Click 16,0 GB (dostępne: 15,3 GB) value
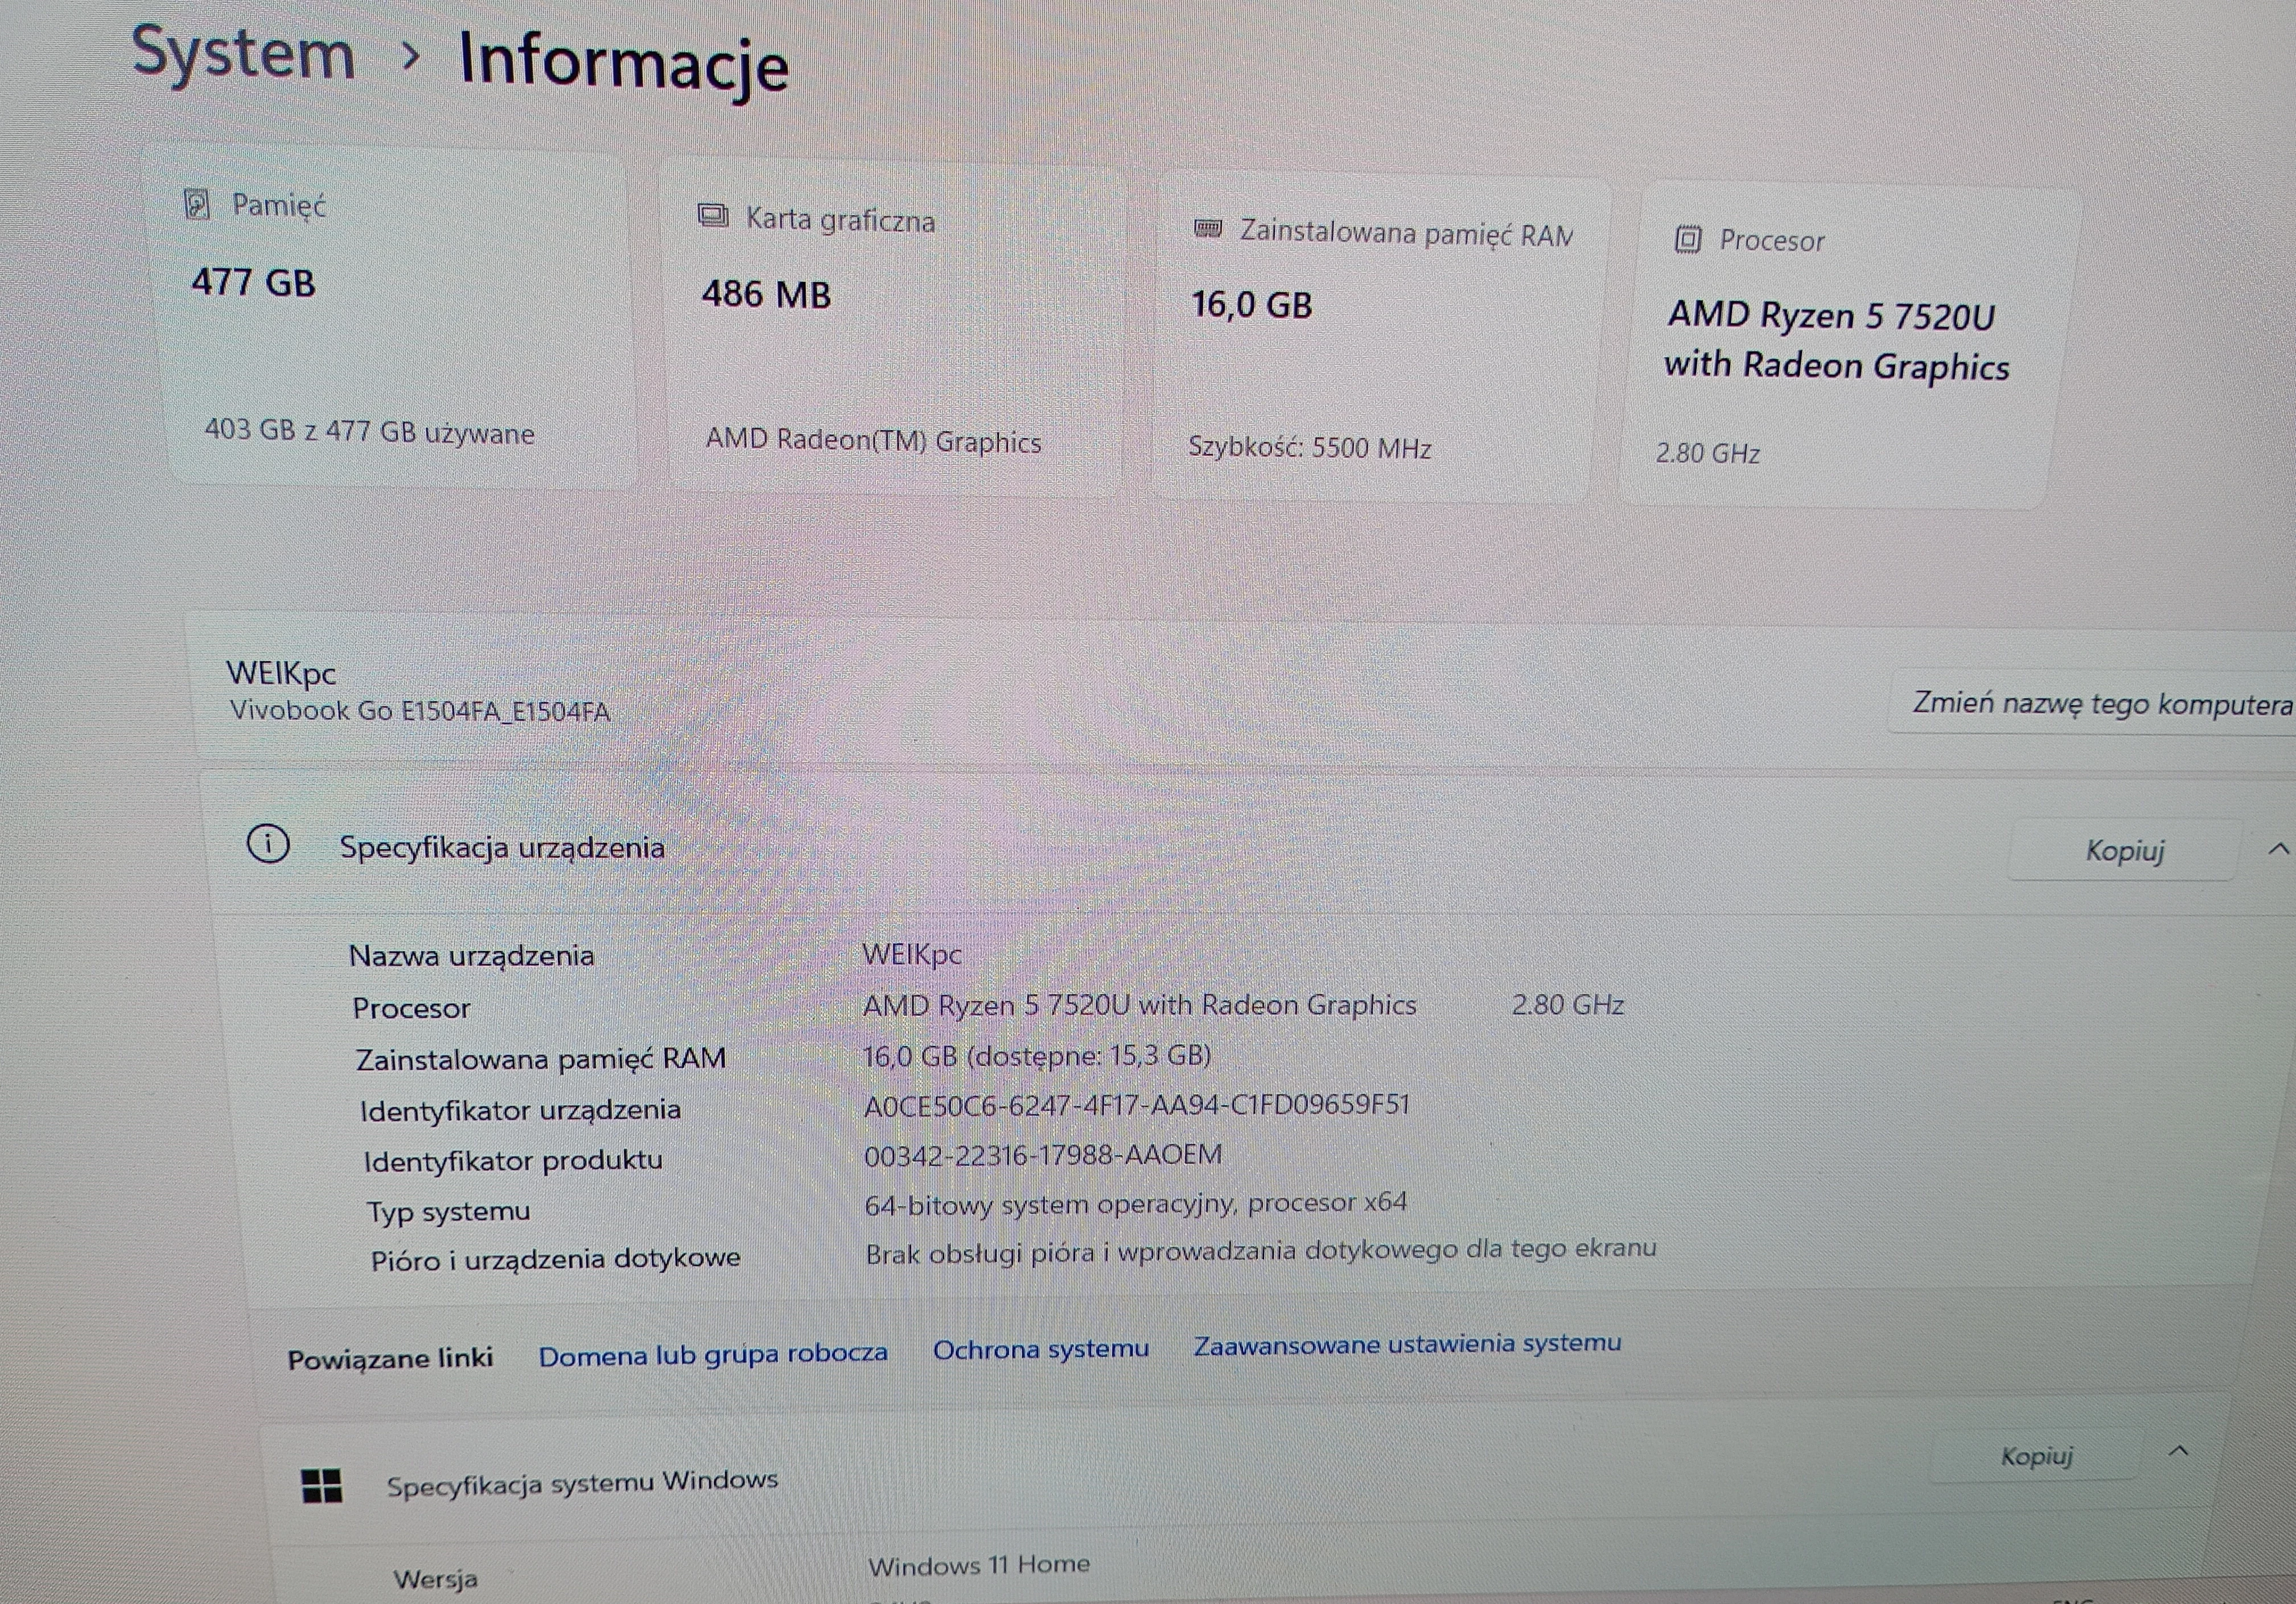This screenshot has width=2296, height=1604. pos(1036,1055)
